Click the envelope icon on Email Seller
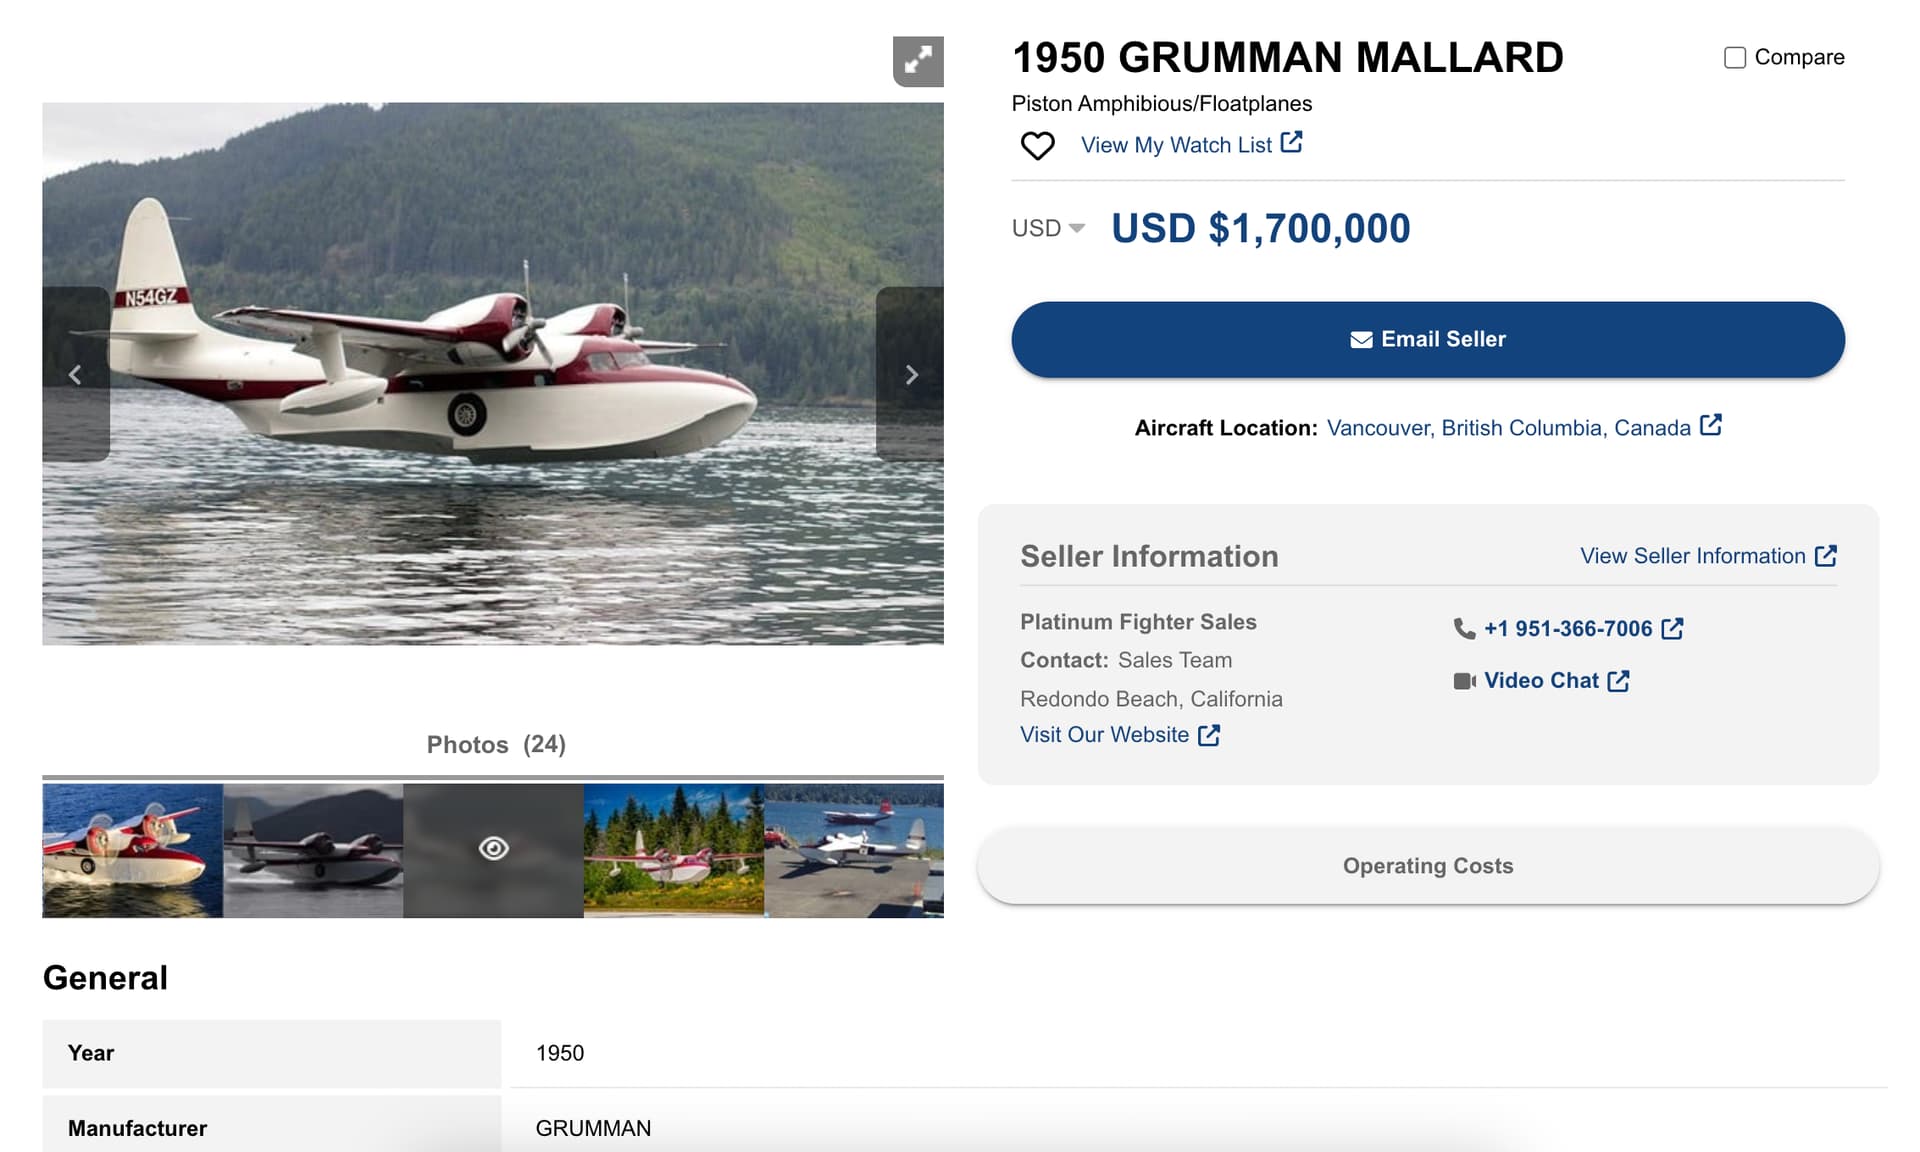 [1361, 340]
